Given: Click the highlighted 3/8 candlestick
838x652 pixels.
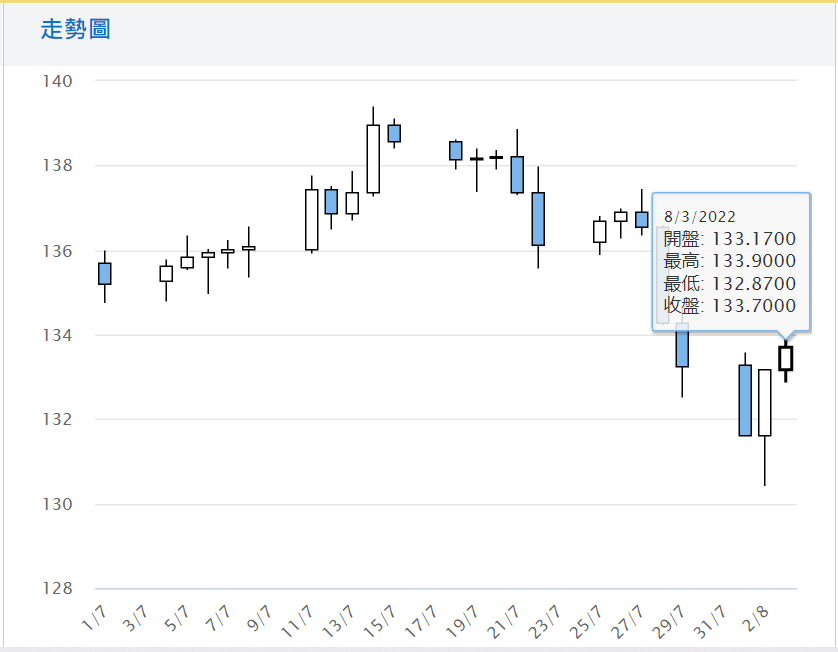Looking at the screenshot, I should (x=786, y=358).
